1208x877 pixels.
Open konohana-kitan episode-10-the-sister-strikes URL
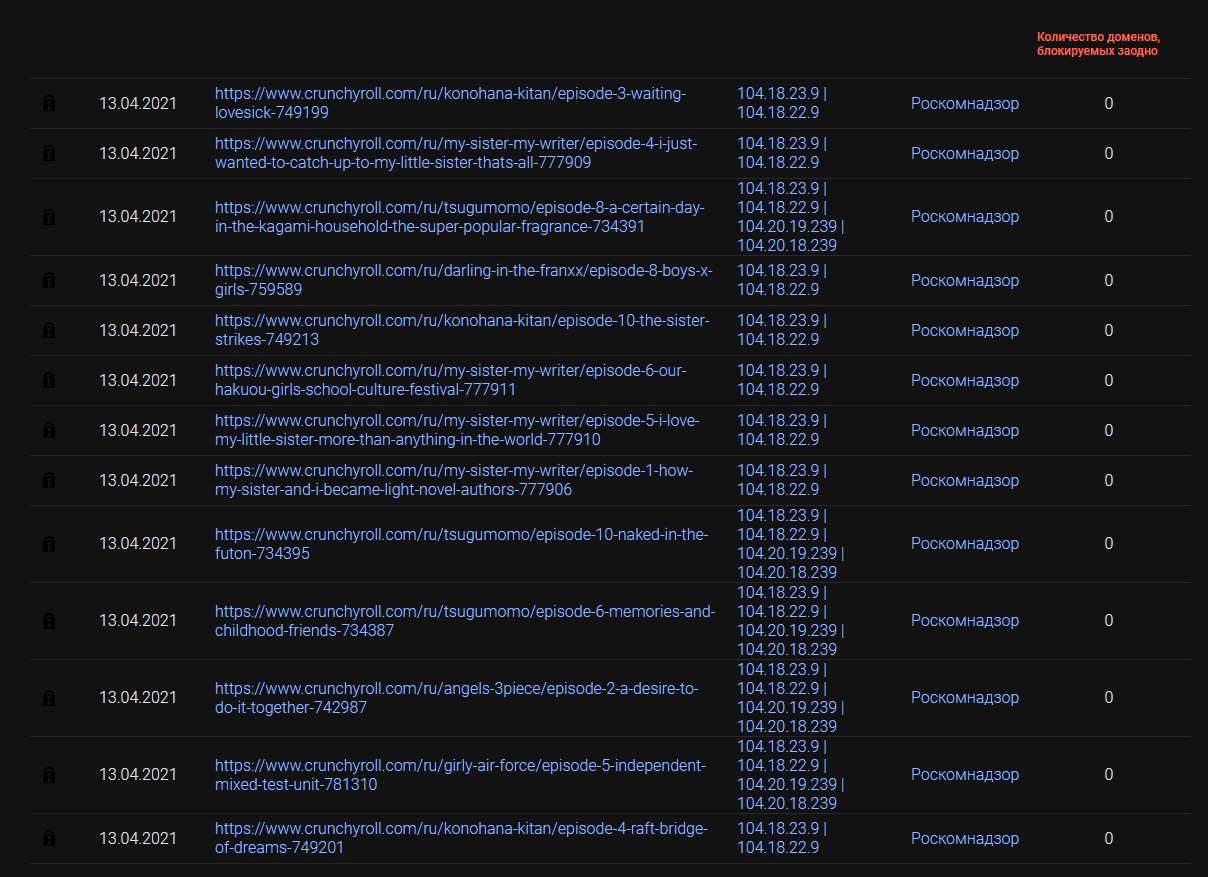click(x=462, y=330)
